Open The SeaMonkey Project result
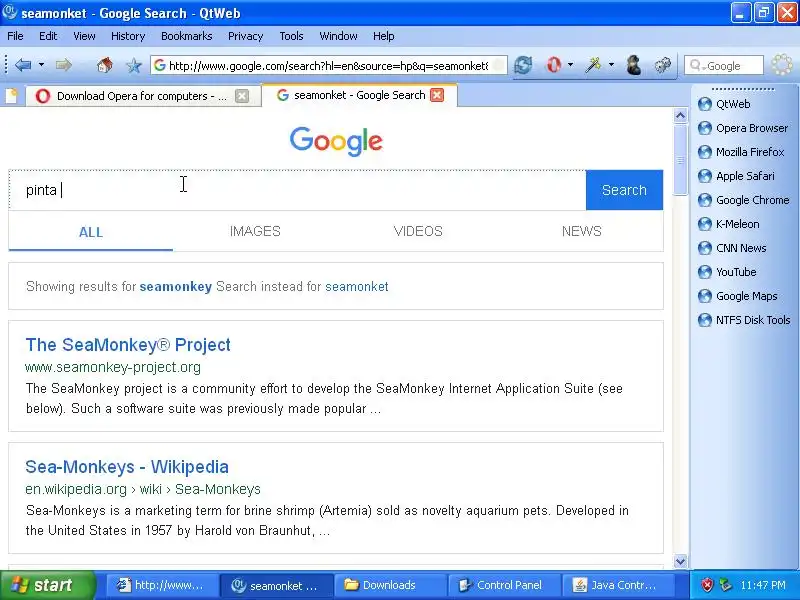 [x=128, y=344]
